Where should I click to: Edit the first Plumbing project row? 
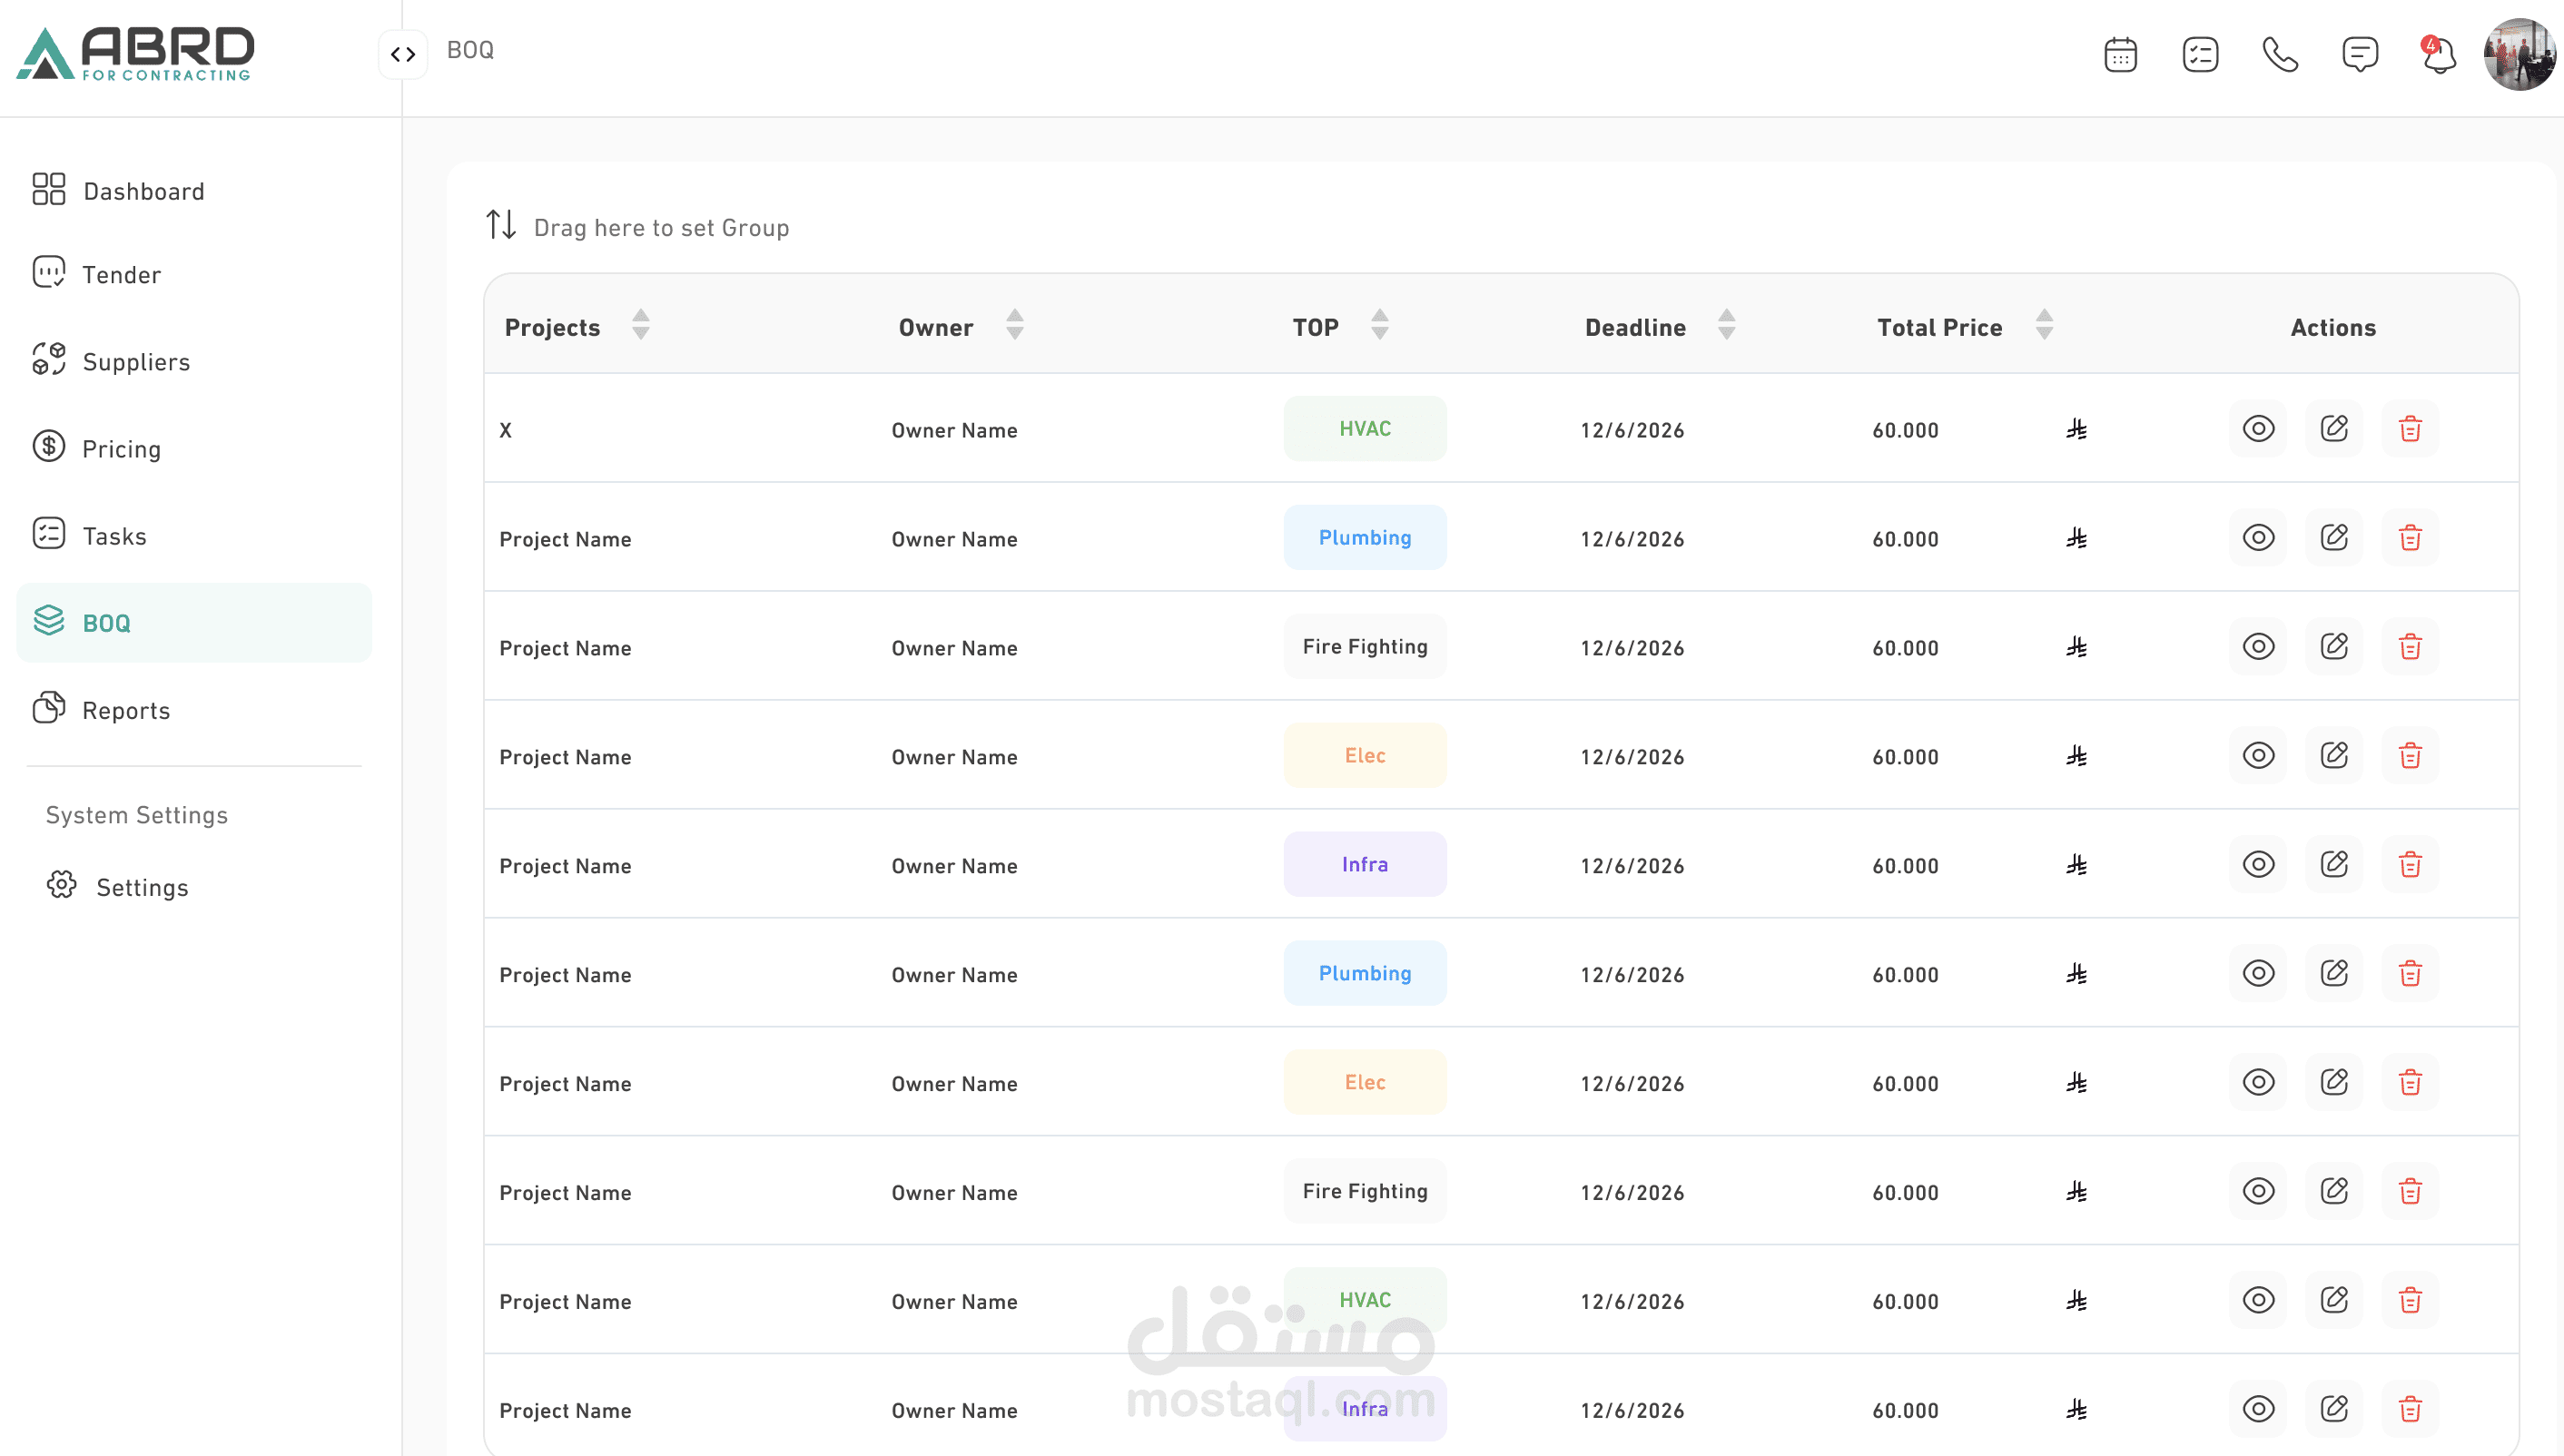pos(2334,538)
